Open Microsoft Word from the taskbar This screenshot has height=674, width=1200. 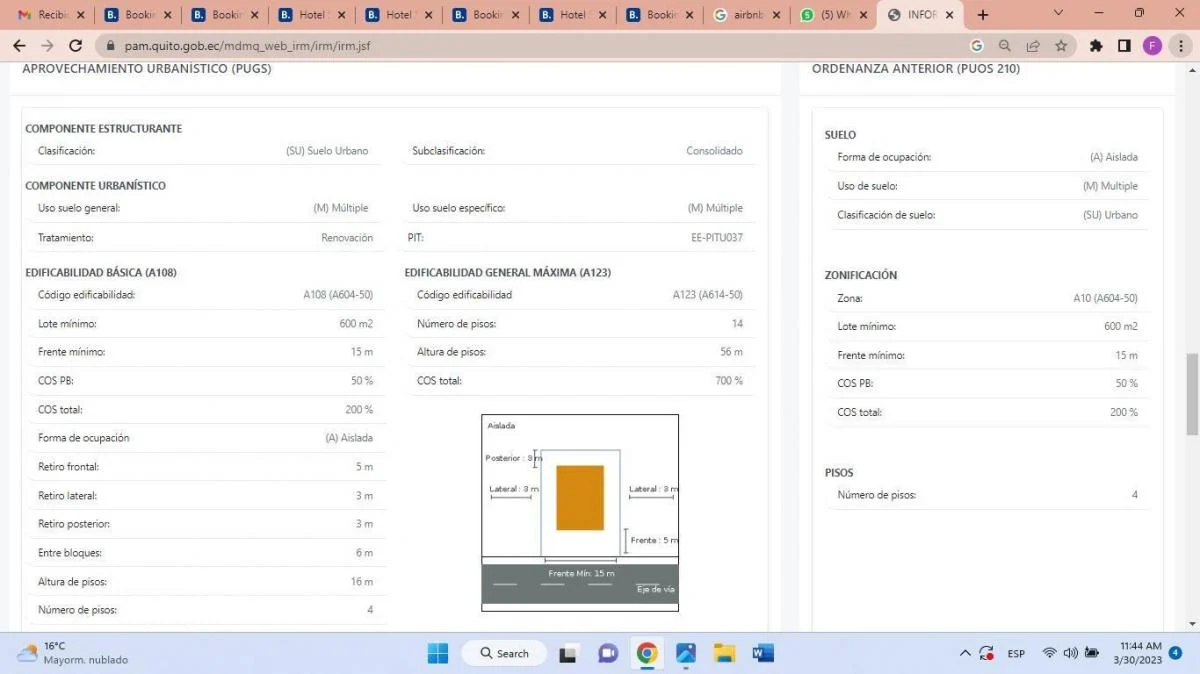pos(763,653)
